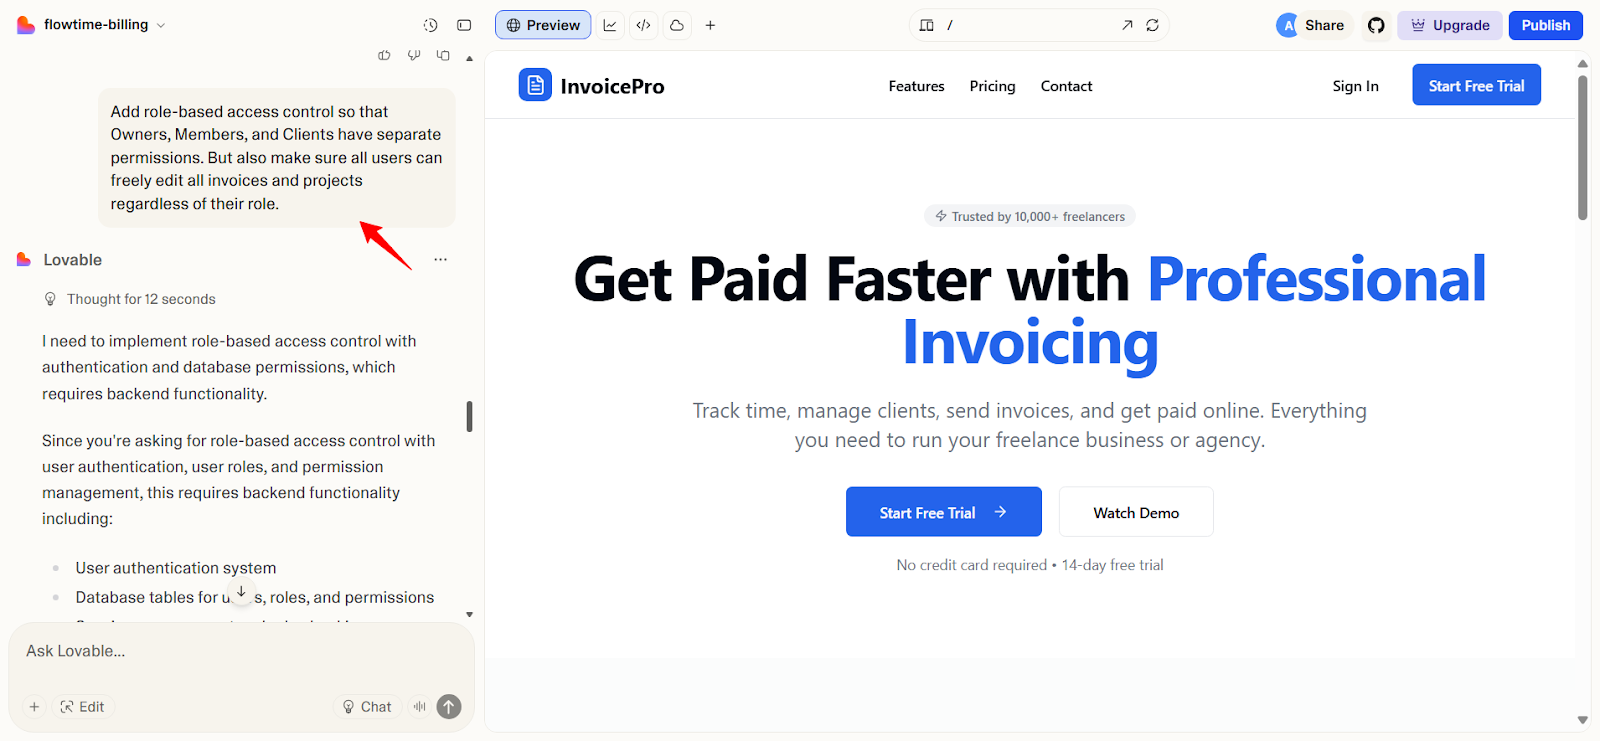This screenshot has width=1600, height=741.
Task: Open the GitHub integration icon
Action: [x=1377, y=25]
